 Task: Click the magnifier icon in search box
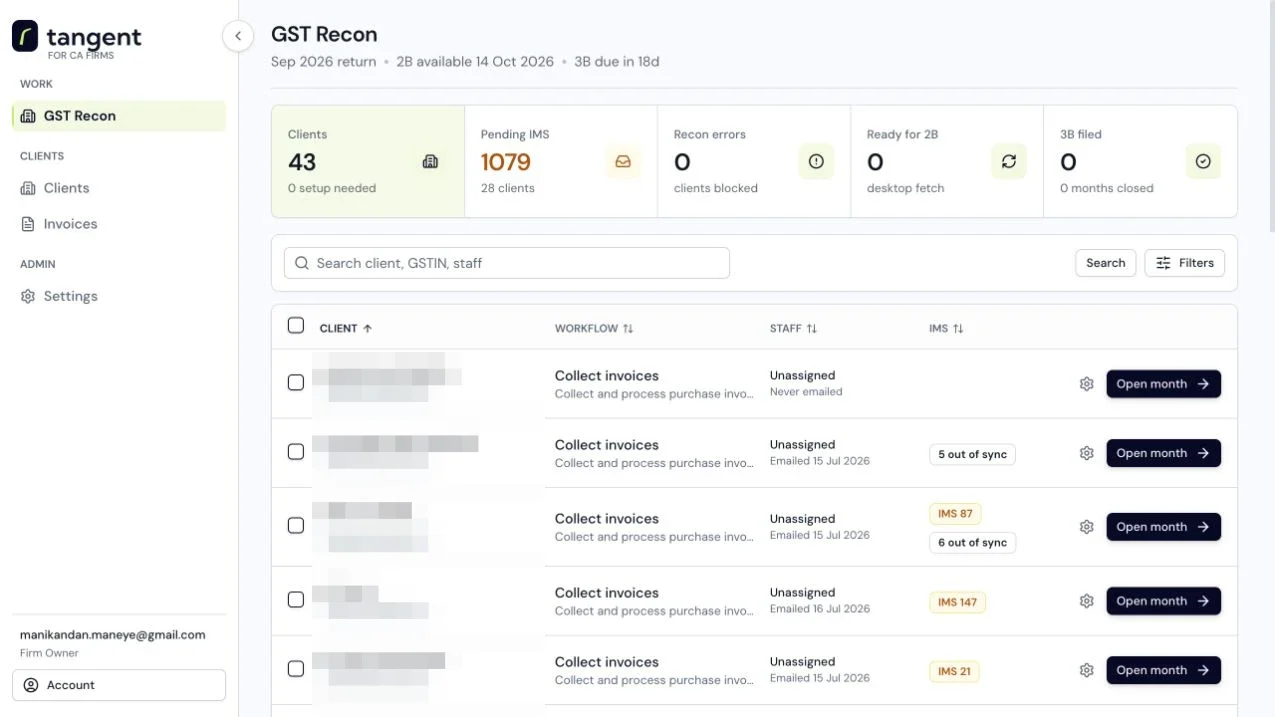pyautogui.click(x=302, y=263)
